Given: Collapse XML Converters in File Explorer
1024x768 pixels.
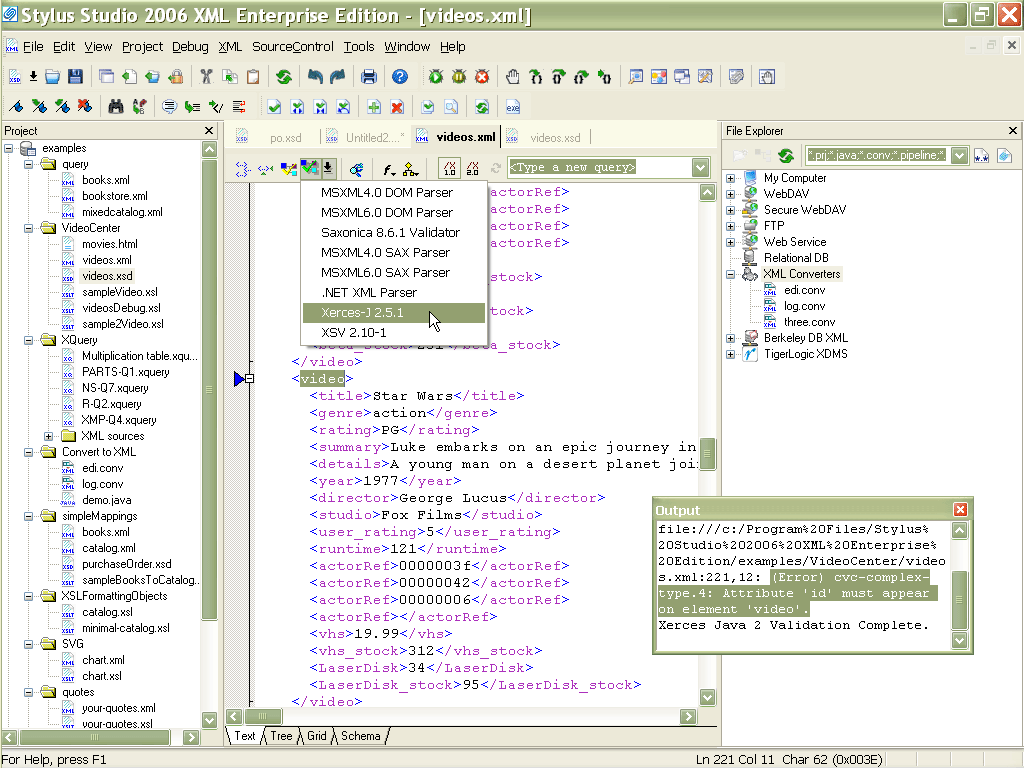Looking at the screenshot, I should click(730, 274).
